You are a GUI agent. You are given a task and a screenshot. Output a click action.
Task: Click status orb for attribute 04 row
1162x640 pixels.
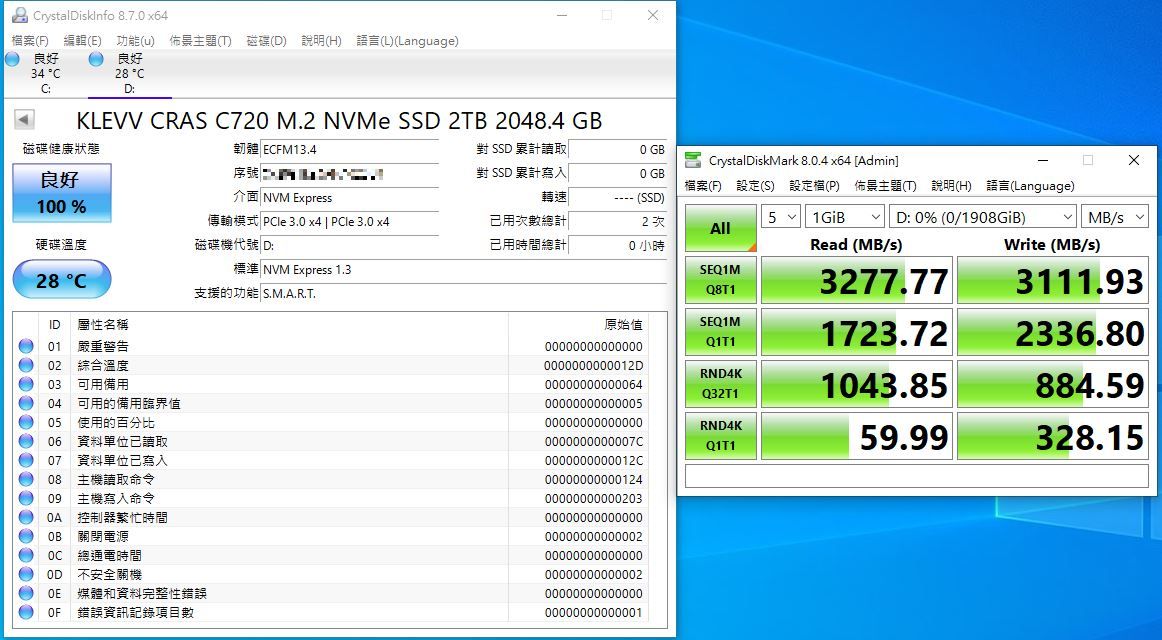[26, 403]
